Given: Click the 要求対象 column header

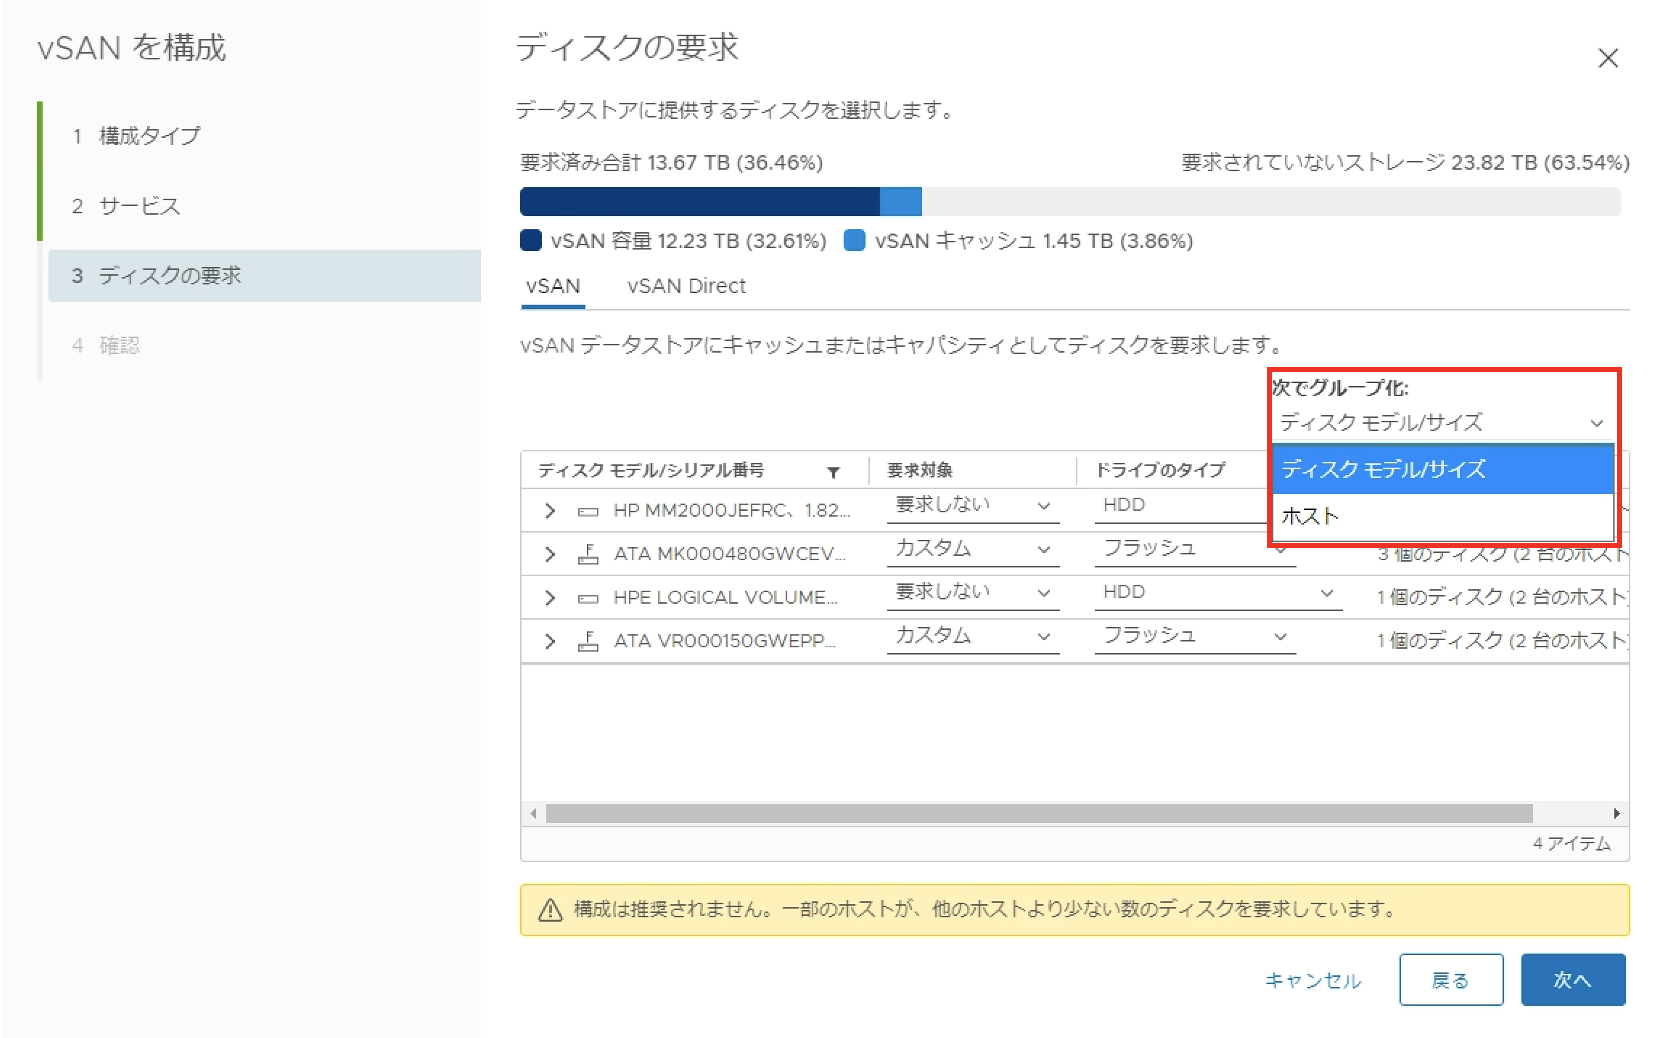Looking at the screenshot, I should pyautogui.click(x=920, y=471).
